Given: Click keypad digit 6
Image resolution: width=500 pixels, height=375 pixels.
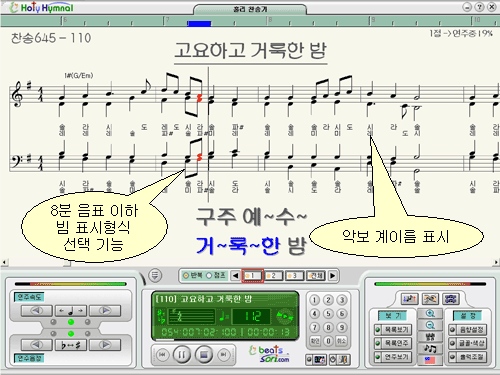Looking at the screenshot, I should 342,314.
